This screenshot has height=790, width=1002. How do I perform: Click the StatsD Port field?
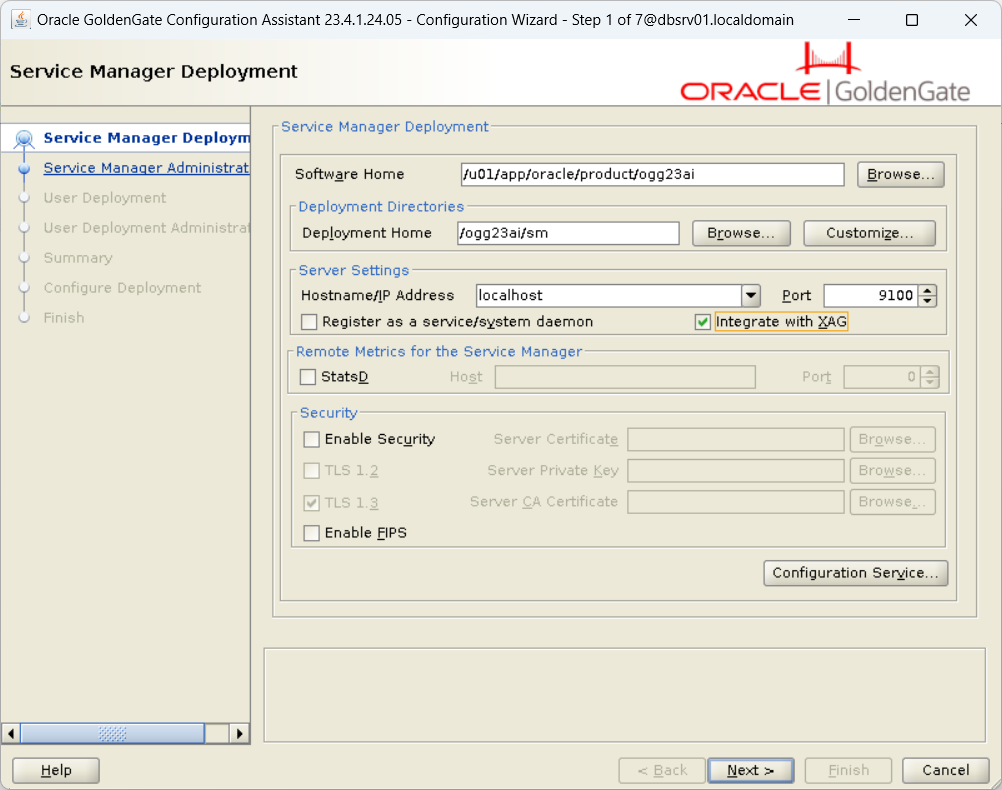pos(883,377)
